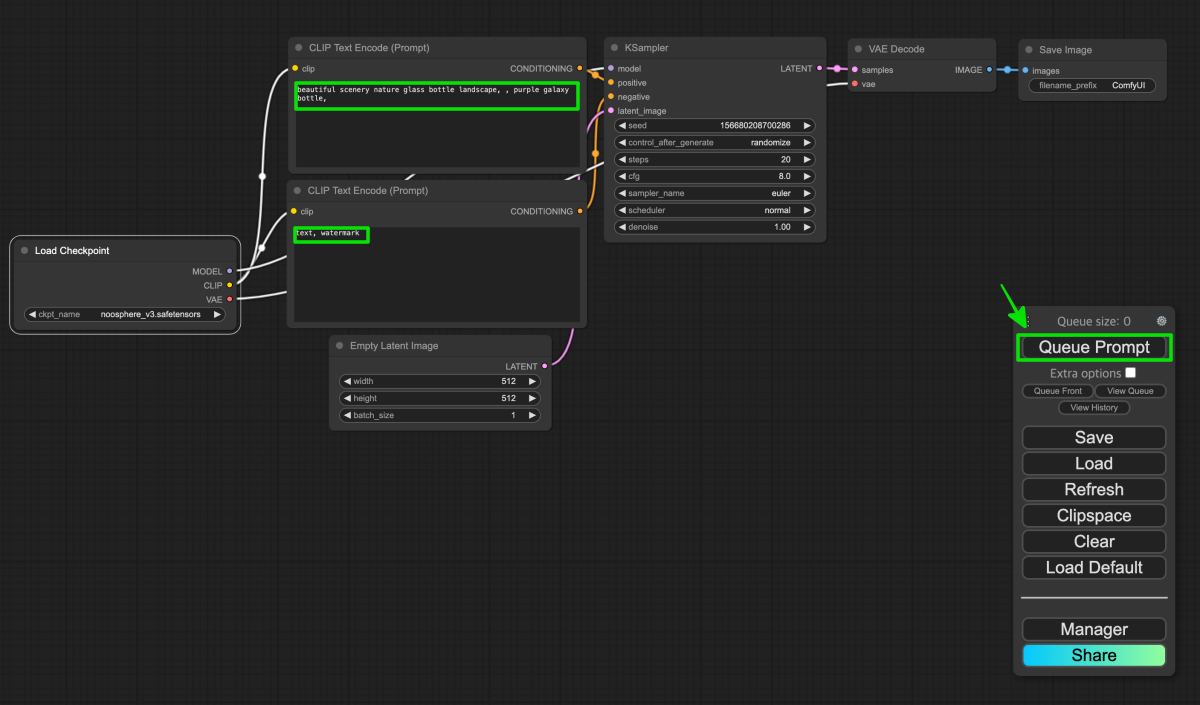1200x705 pixels.
Task: Collapse the Load Checkpoint node dot
Action: [x=25, y=251]
